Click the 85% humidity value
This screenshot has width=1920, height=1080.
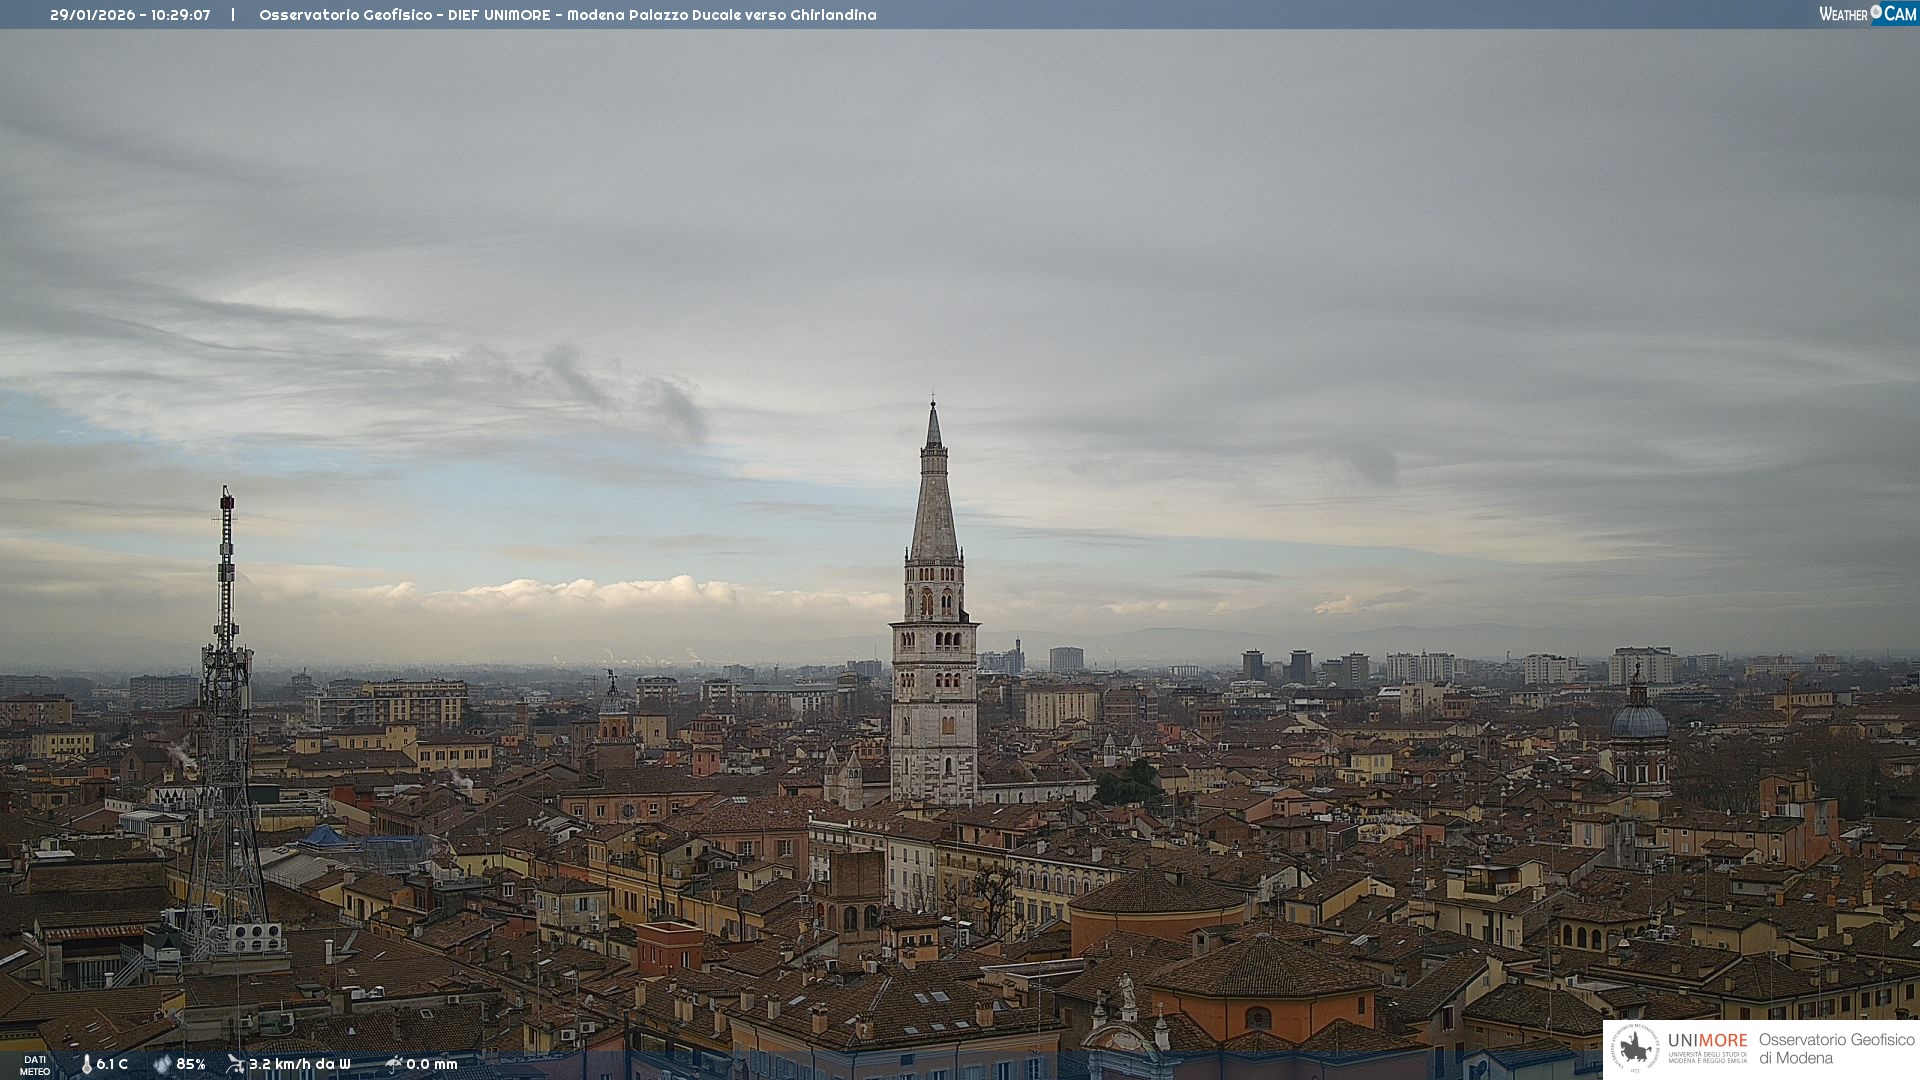(191, 1064)
